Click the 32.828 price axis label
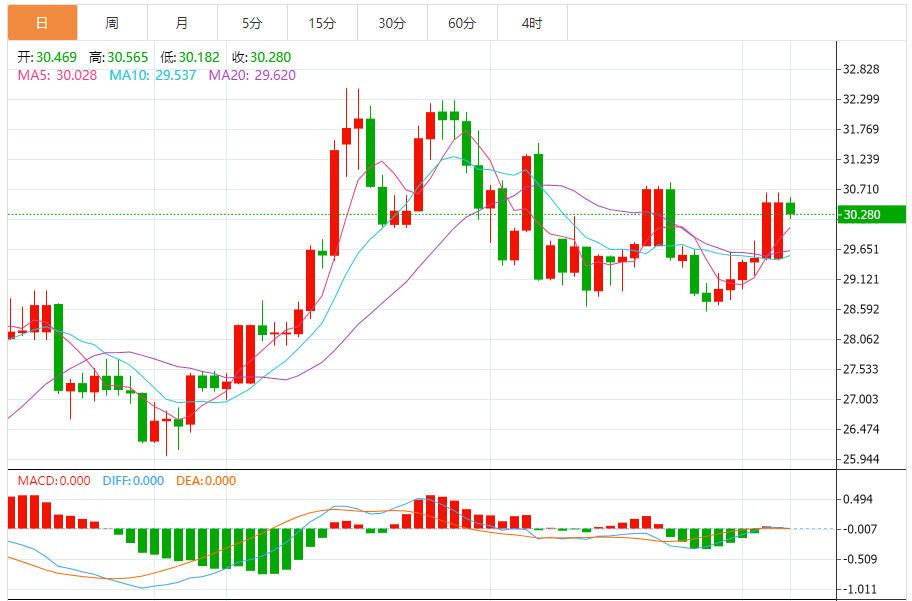Screen dimensions: 912x601 pos(861,69)
